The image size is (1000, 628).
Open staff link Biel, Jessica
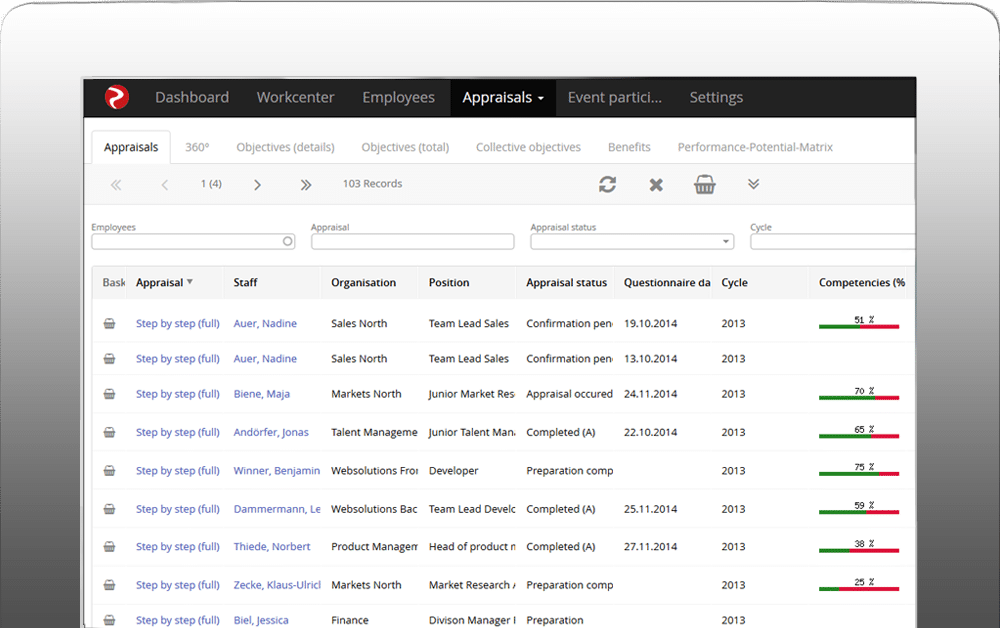click(261, 620)
